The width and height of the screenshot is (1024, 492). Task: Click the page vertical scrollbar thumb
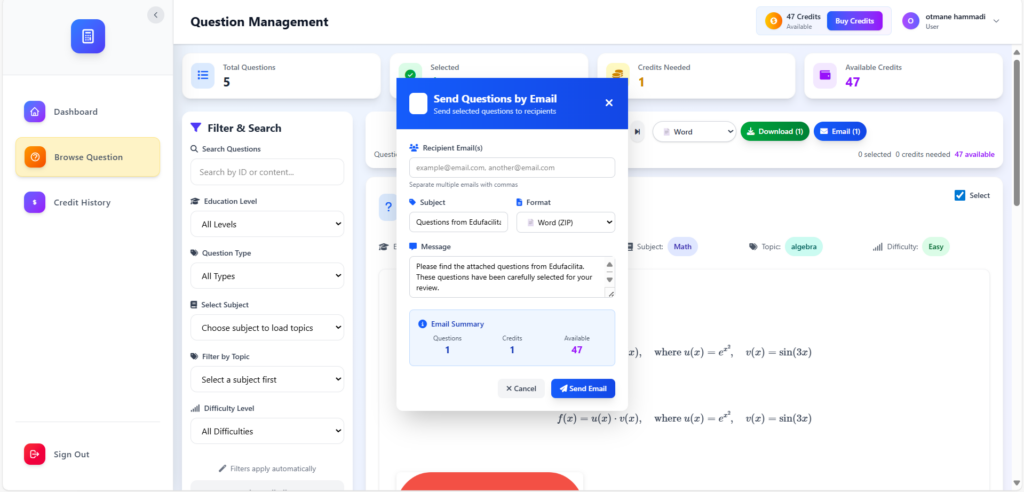[1017, 132]
